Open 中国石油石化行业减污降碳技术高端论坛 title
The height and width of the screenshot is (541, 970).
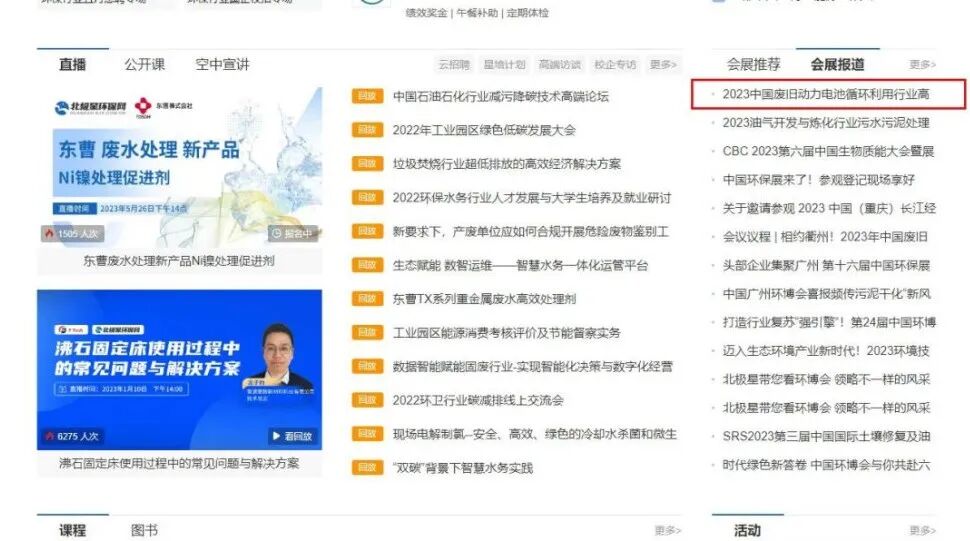(x=500, y=96)
